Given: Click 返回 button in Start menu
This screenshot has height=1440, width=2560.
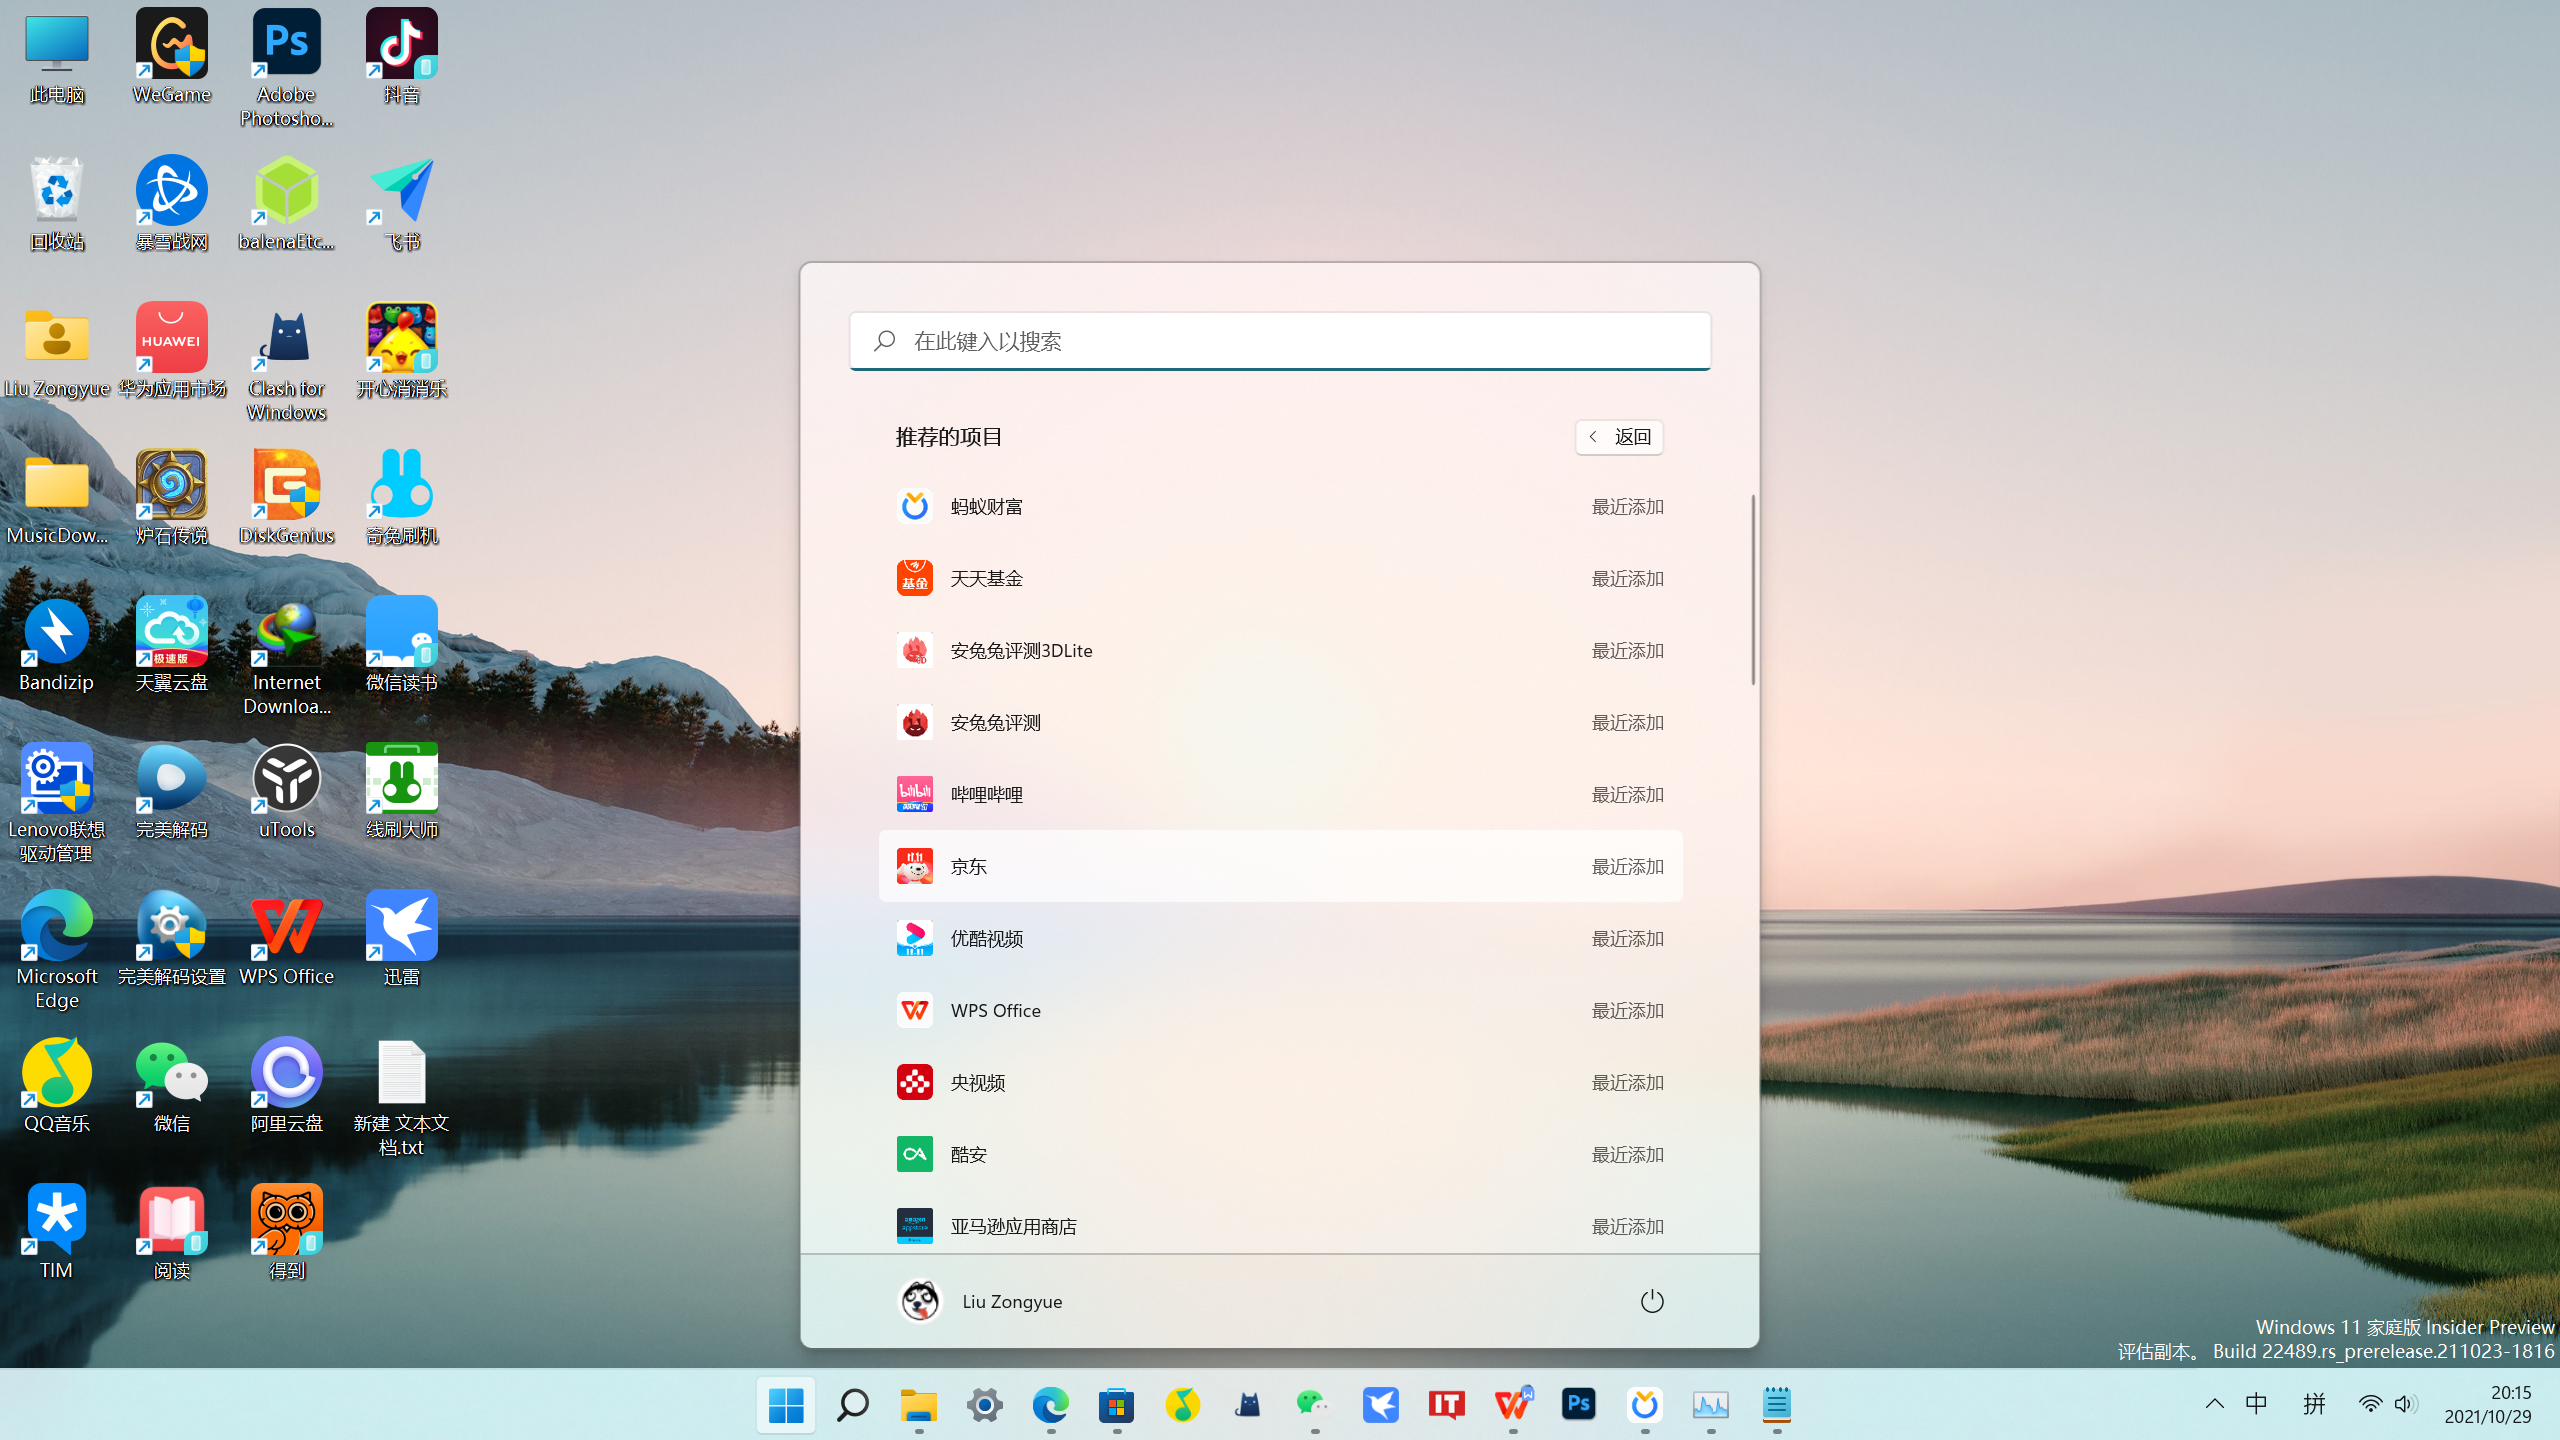Looking at the screenshot, I should (1619, 436).
